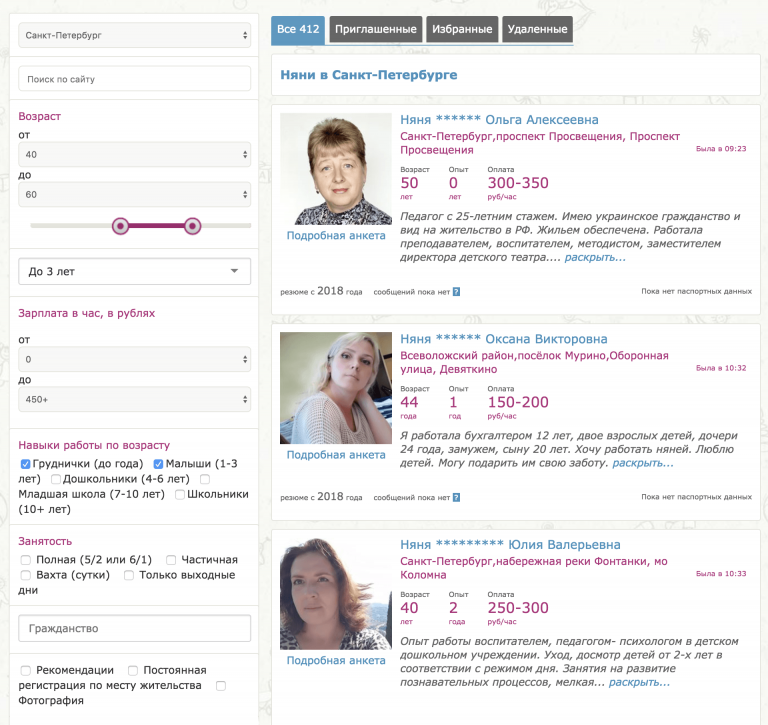Switch to the 'Все 412' tab
Image resolution: width=768 pixels, height=725 pixels.
(x=298, y=29)
